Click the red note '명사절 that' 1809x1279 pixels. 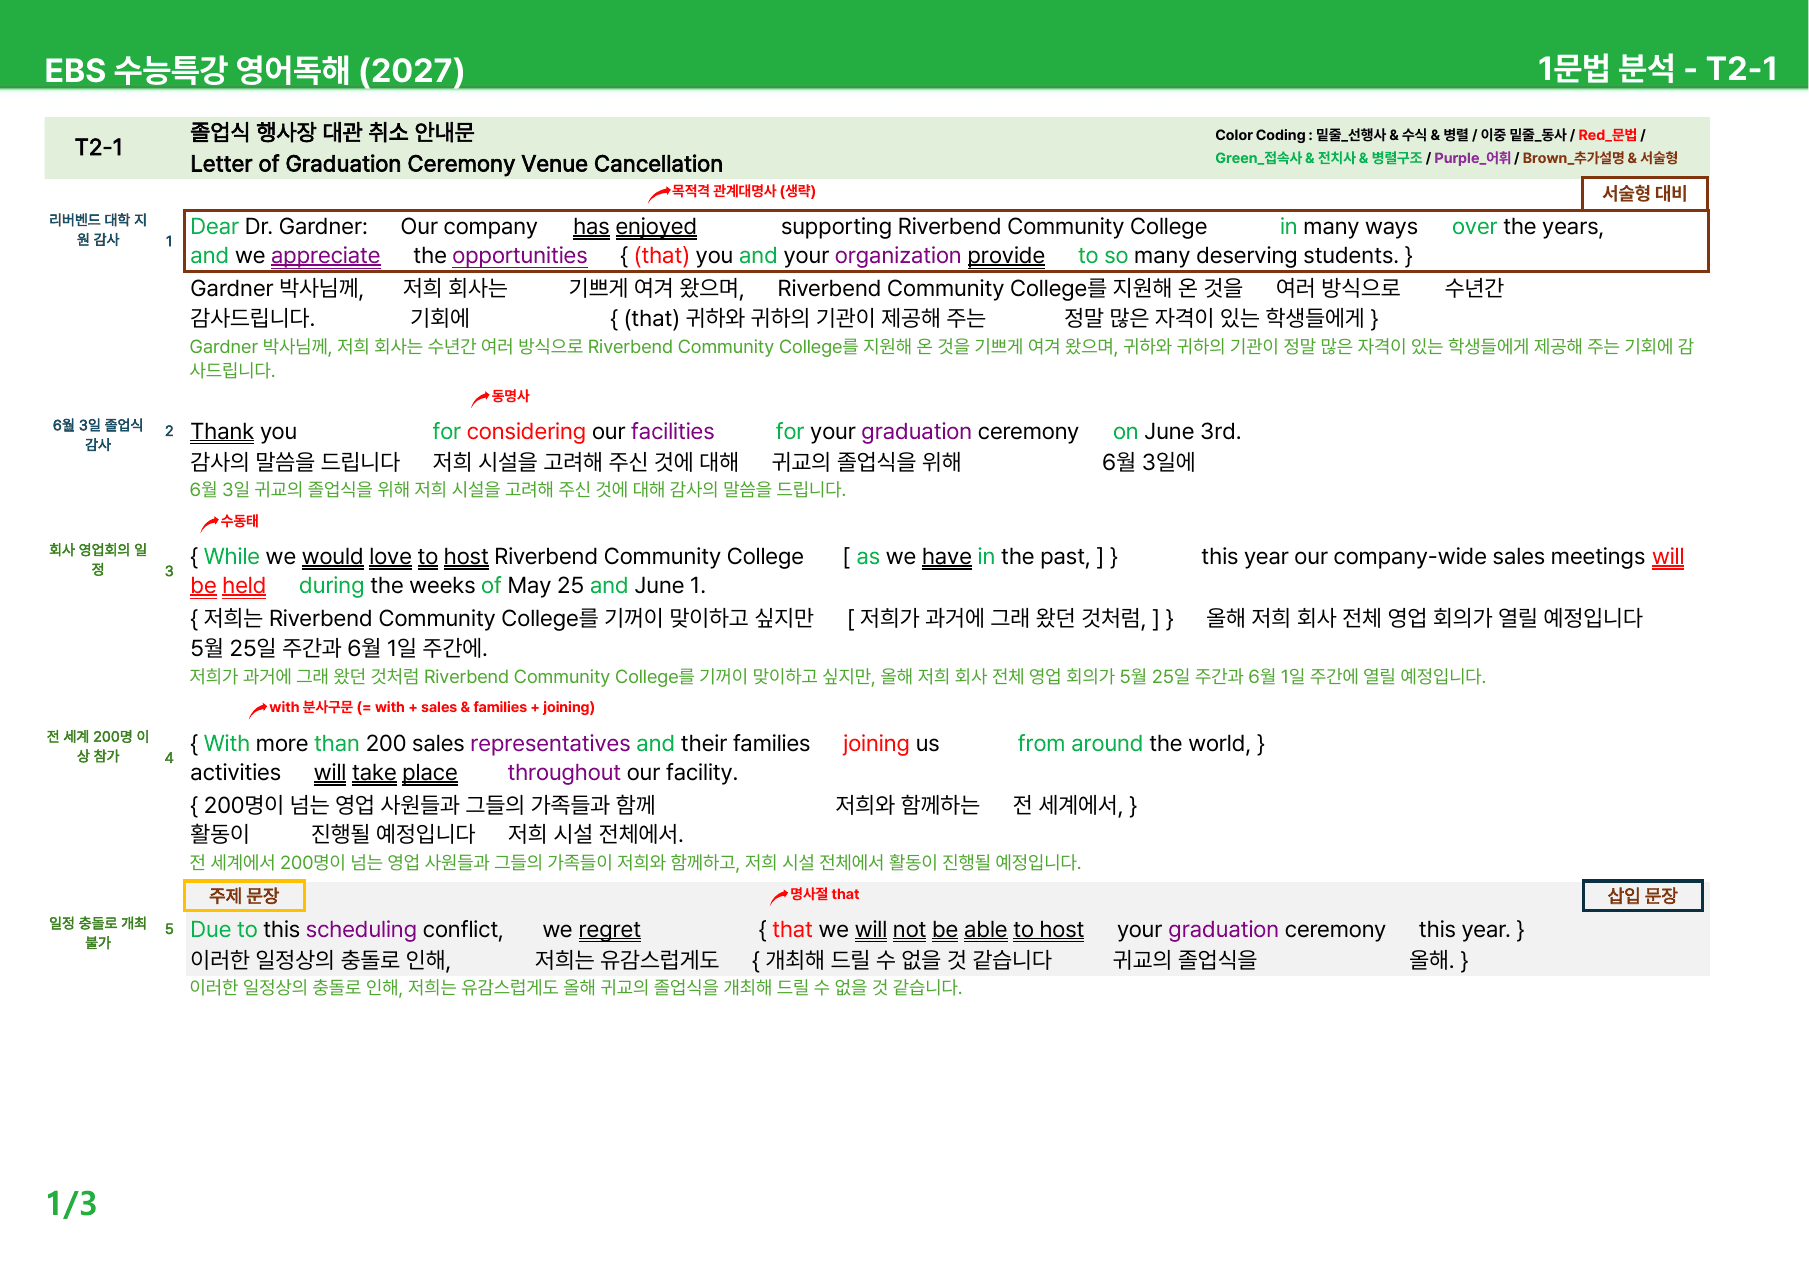tap(824, 894)
